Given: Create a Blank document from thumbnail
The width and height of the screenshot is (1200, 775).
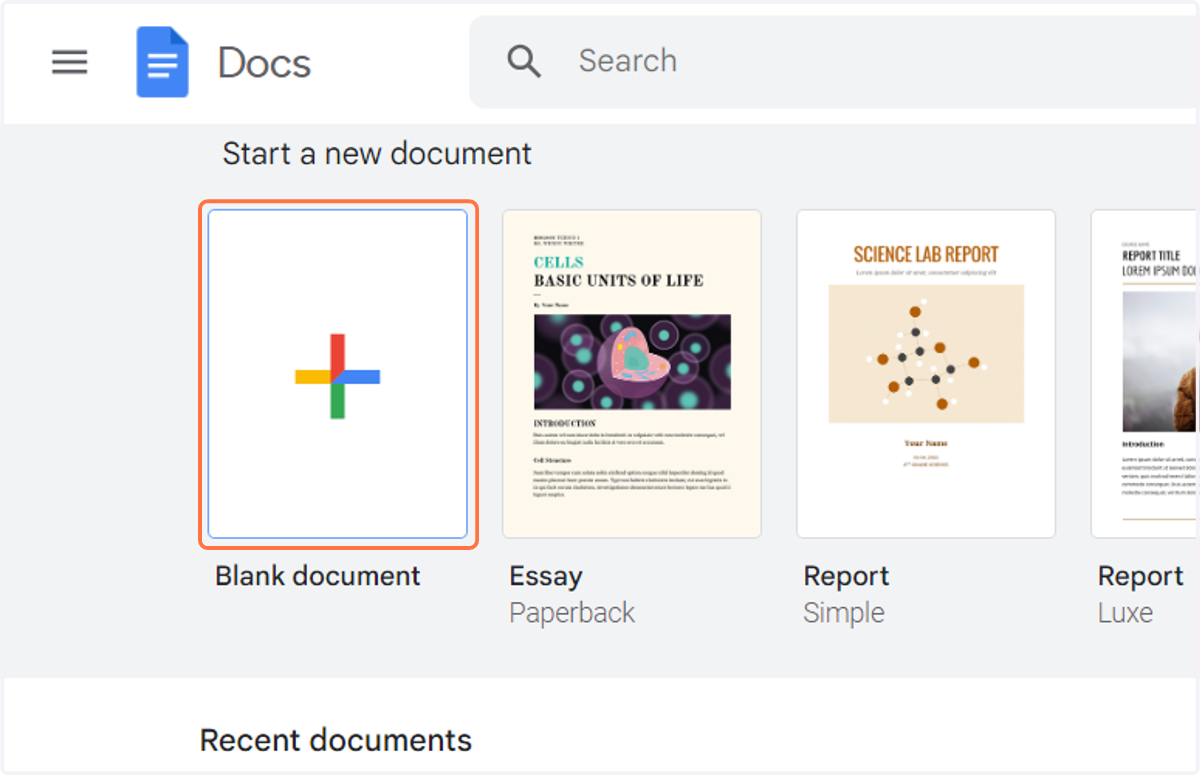Looking at the screenshot, I should coord(338,374).
